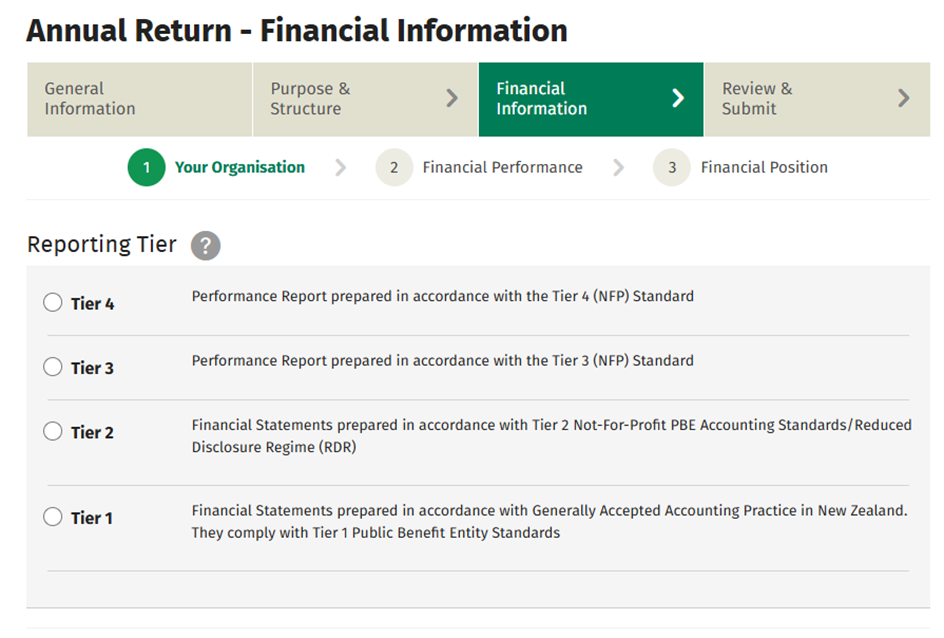Select the Tier 2 reporting option
Image resolution: width=944 pixels, height=638 pixels.
pos(53,431)
